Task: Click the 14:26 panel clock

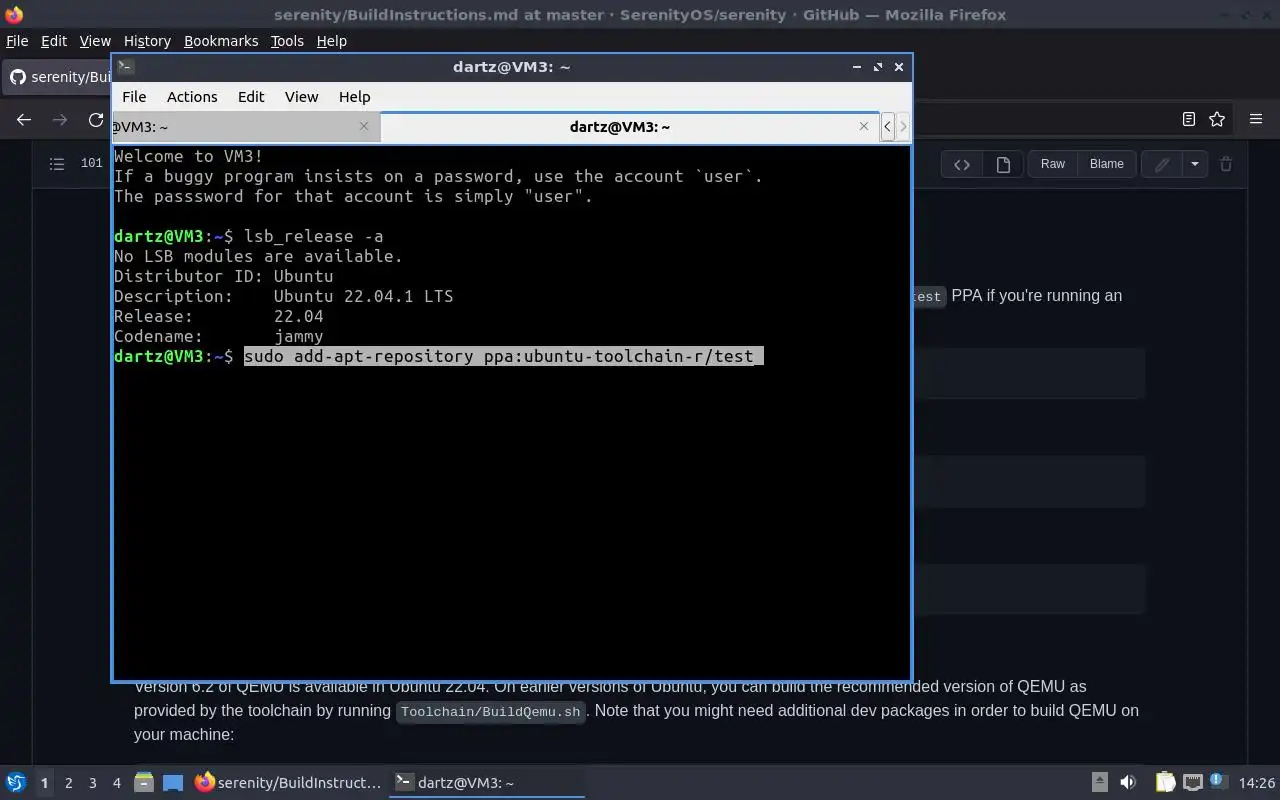Action: tap(1257, 783)
